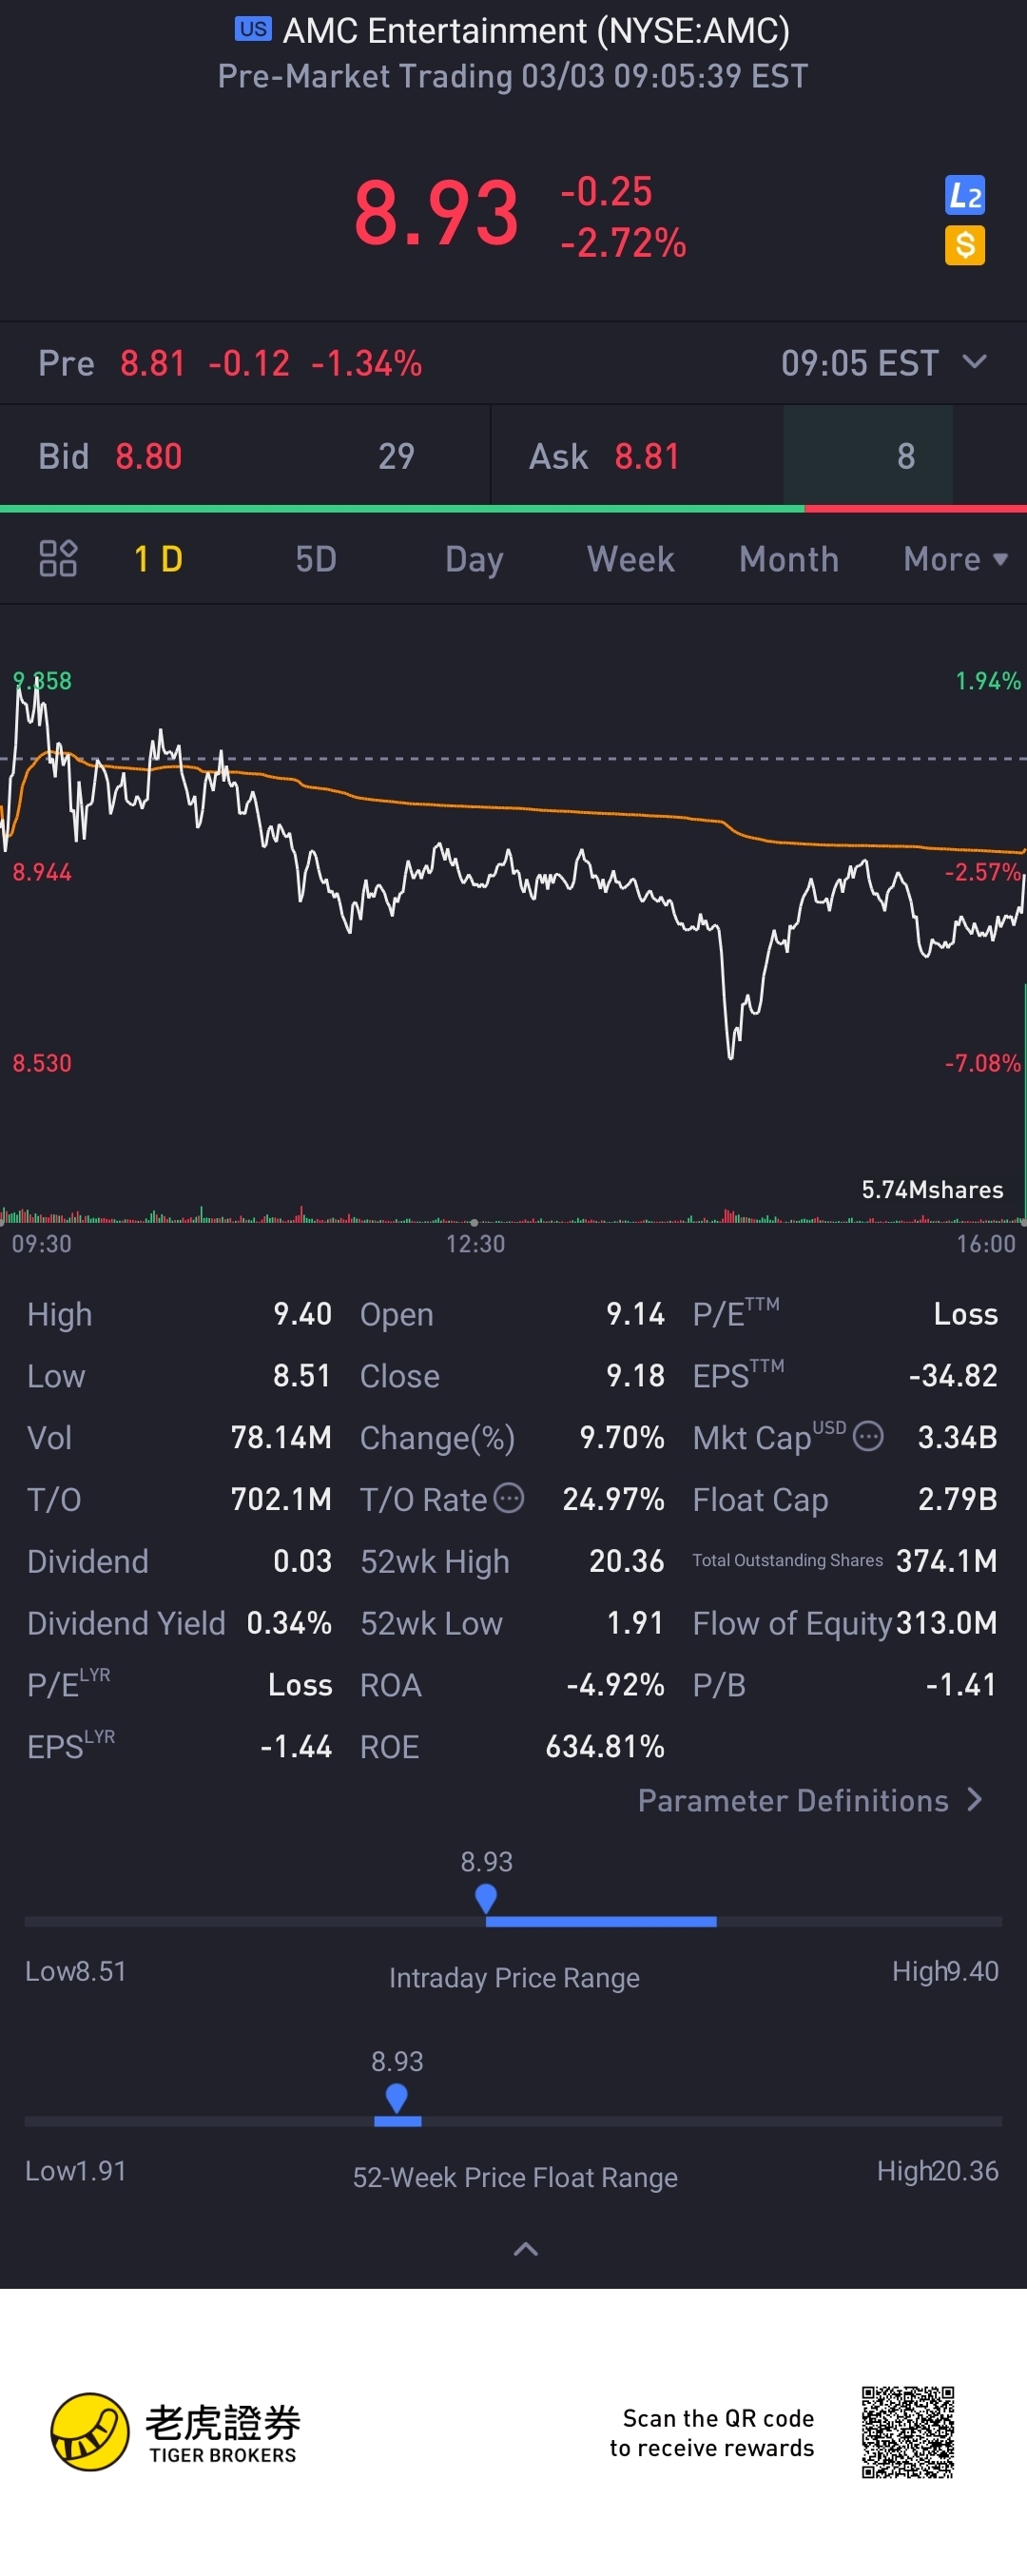Viewport: 1027px width, 2576px height.
Task: Tap the 52-Week Price Range marker
Action: point(397,2097)
